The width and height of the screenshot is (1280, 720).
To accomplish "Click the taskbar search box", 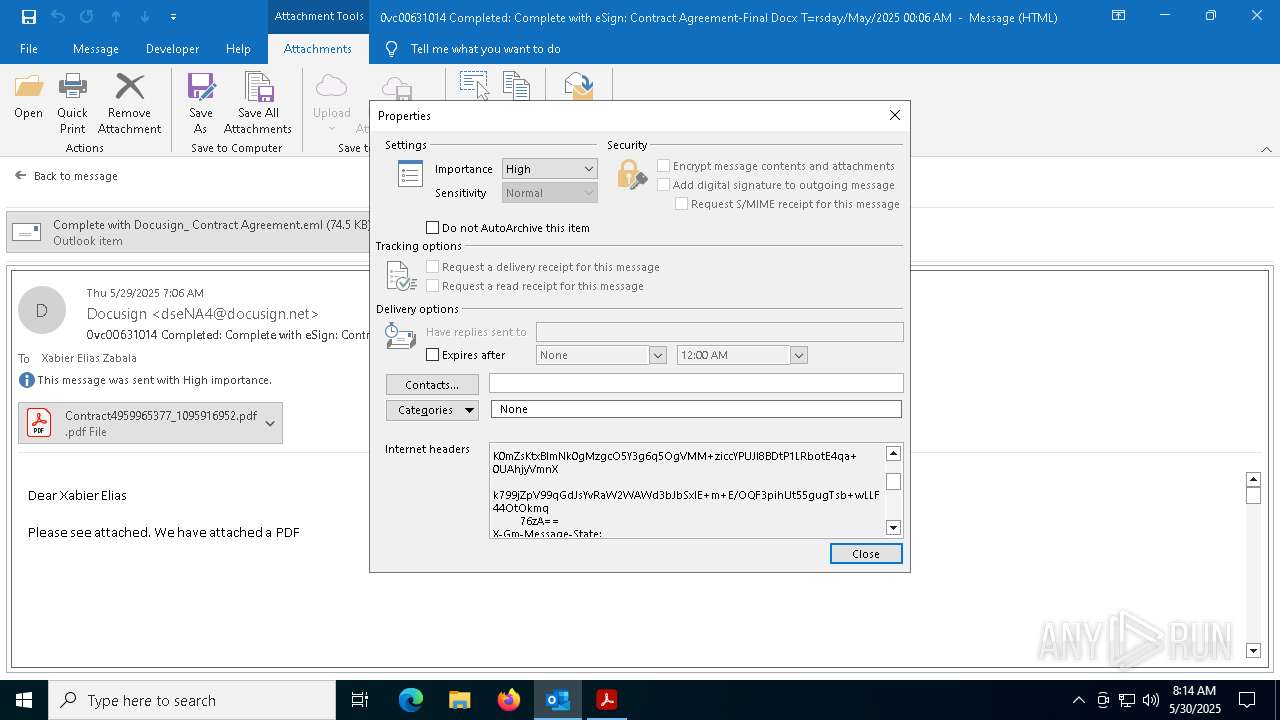I will pos(192,700).
